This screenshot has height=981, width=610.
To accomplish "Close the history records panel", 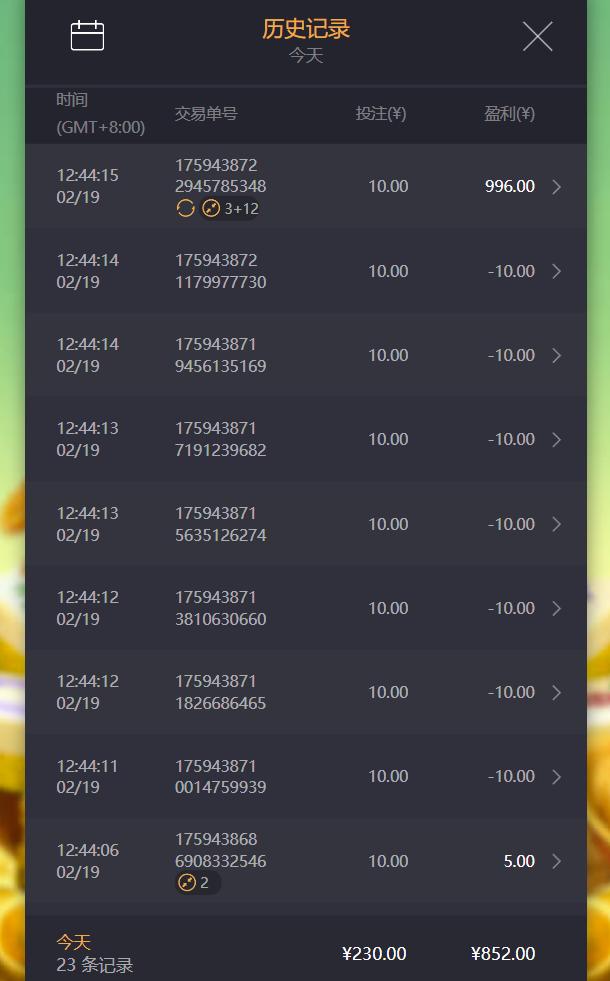I will (537, 37).
